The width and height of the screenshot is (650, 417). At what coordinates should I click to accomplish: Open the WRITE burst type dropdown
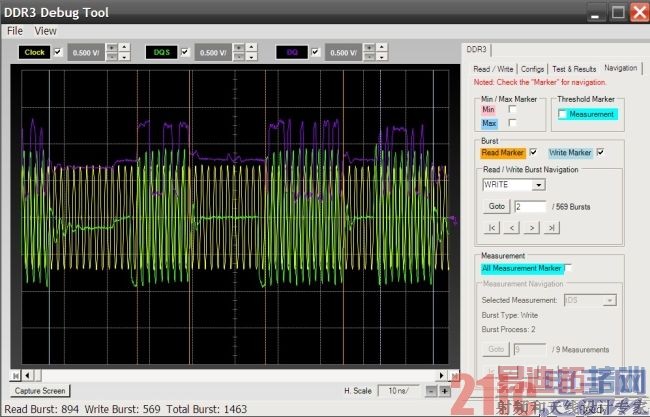click(x=537, y=185)
